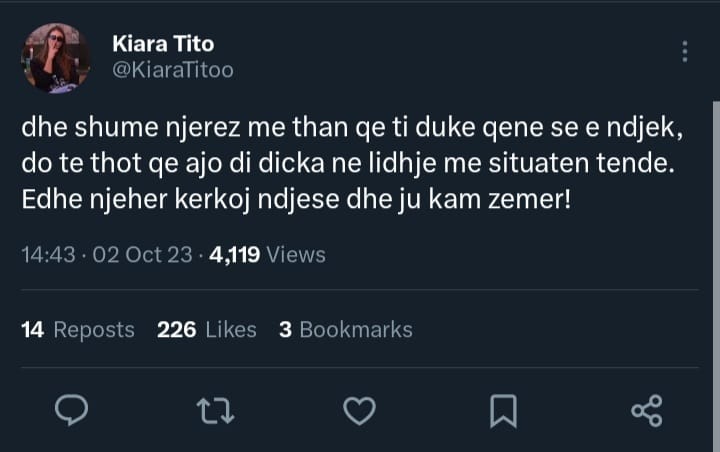Bookmark this tweet using the bookmark icon
Screen dimensions: 720x452
[x=503, y=409]
